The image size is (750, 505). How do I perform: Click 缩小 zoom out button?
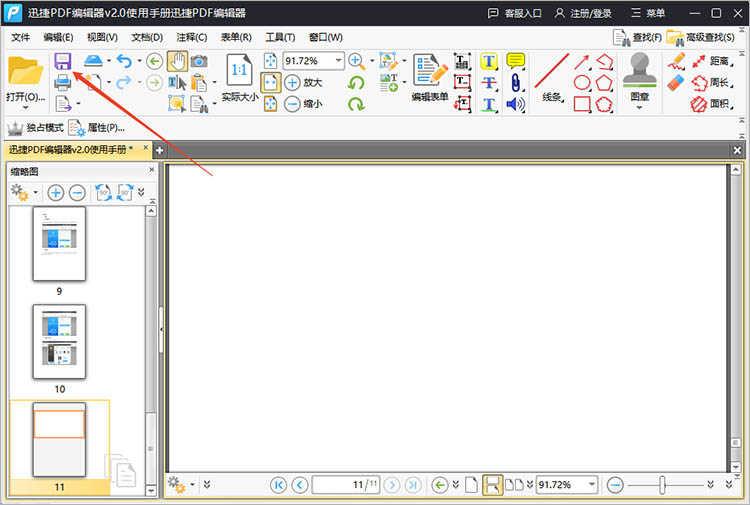click(303, 104)
